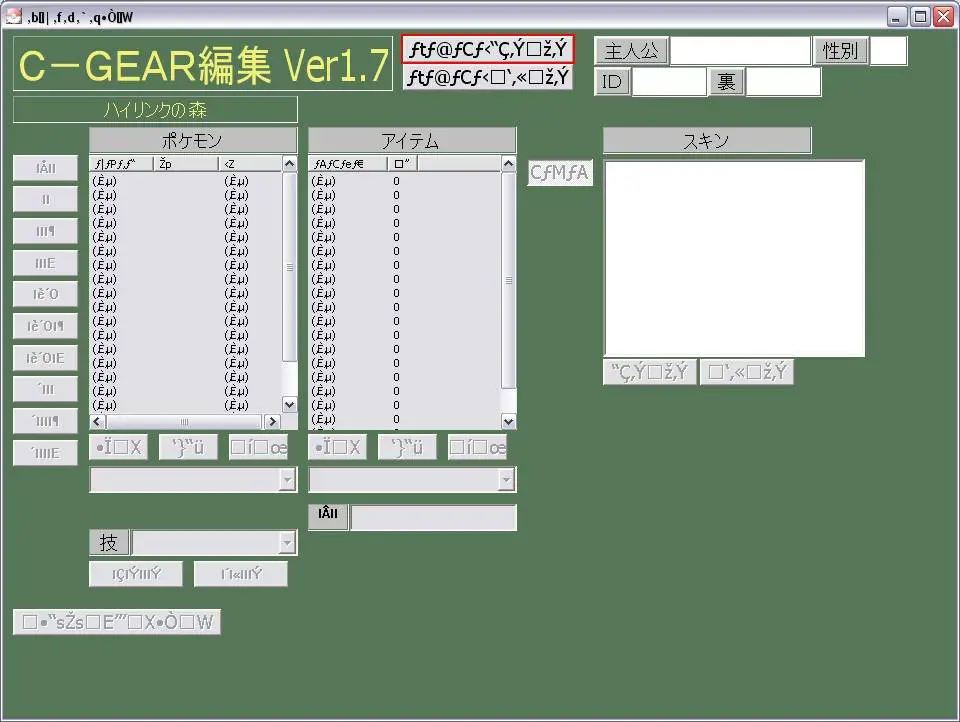960x722 pixels.
Task: Open the dropdown below the アイテム list buttons
Action: (506, 479)
